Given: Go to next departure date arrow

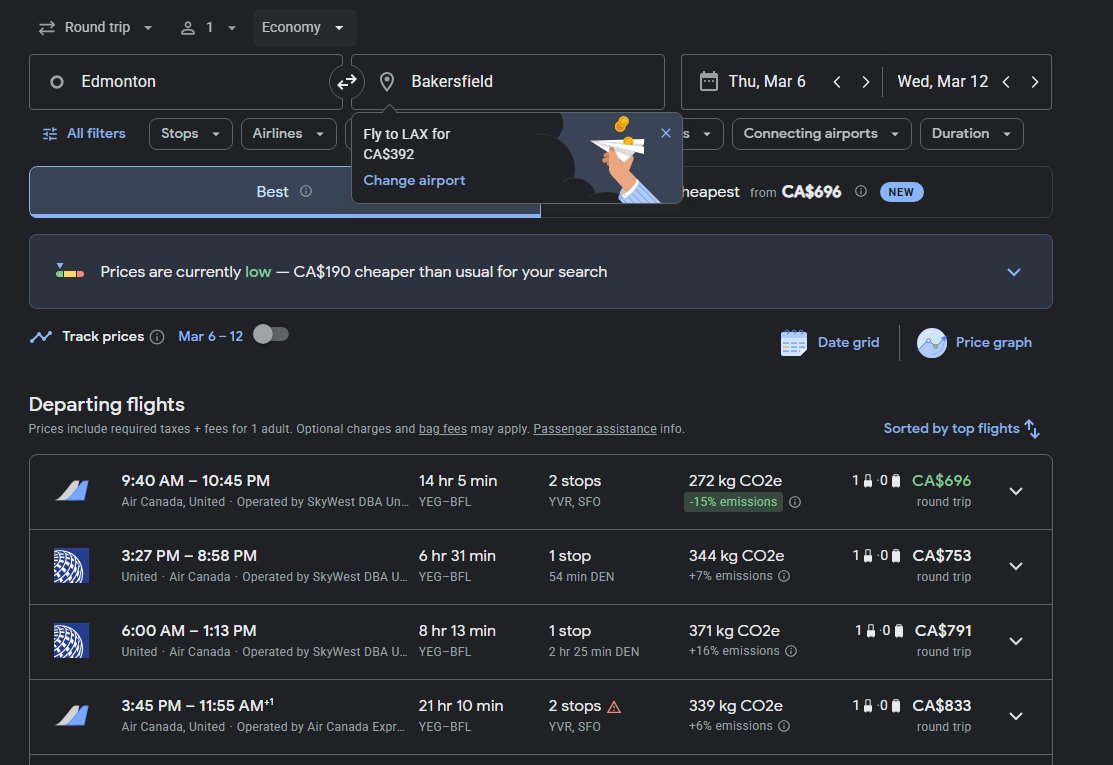Looking at the screenshot, I should (865, 82).
